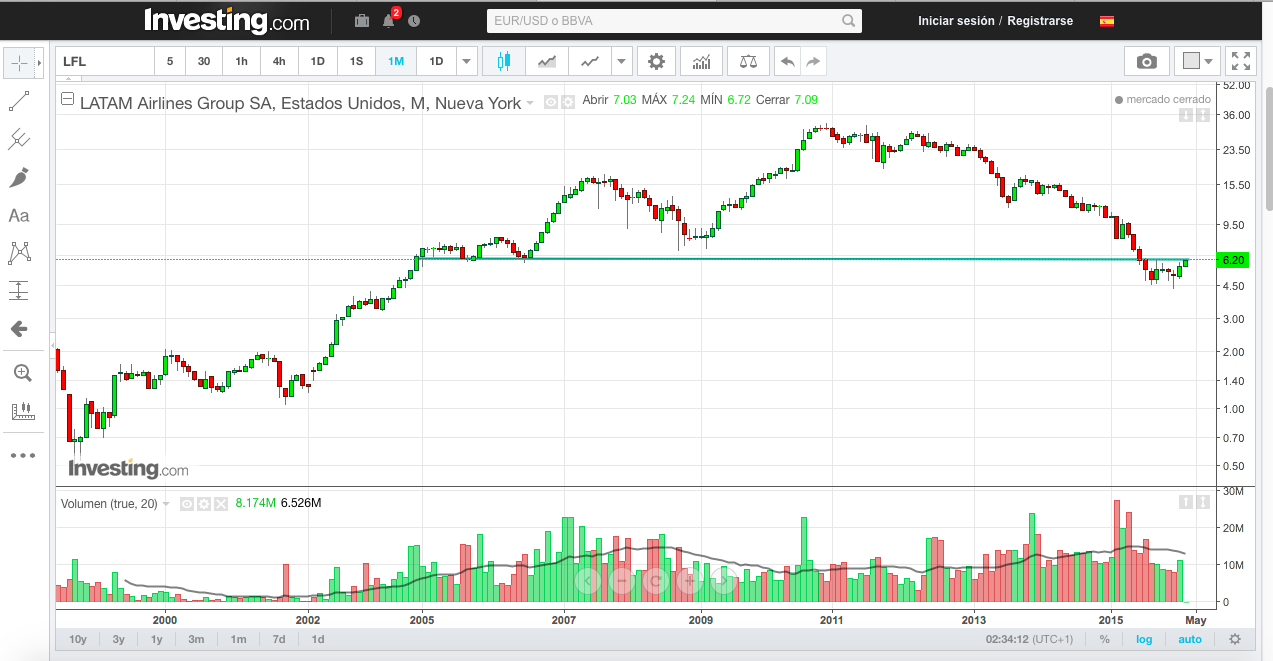The image size is (1273, 661).
Task: Click the Registrarse link
Action: (x=1040, y=21)
